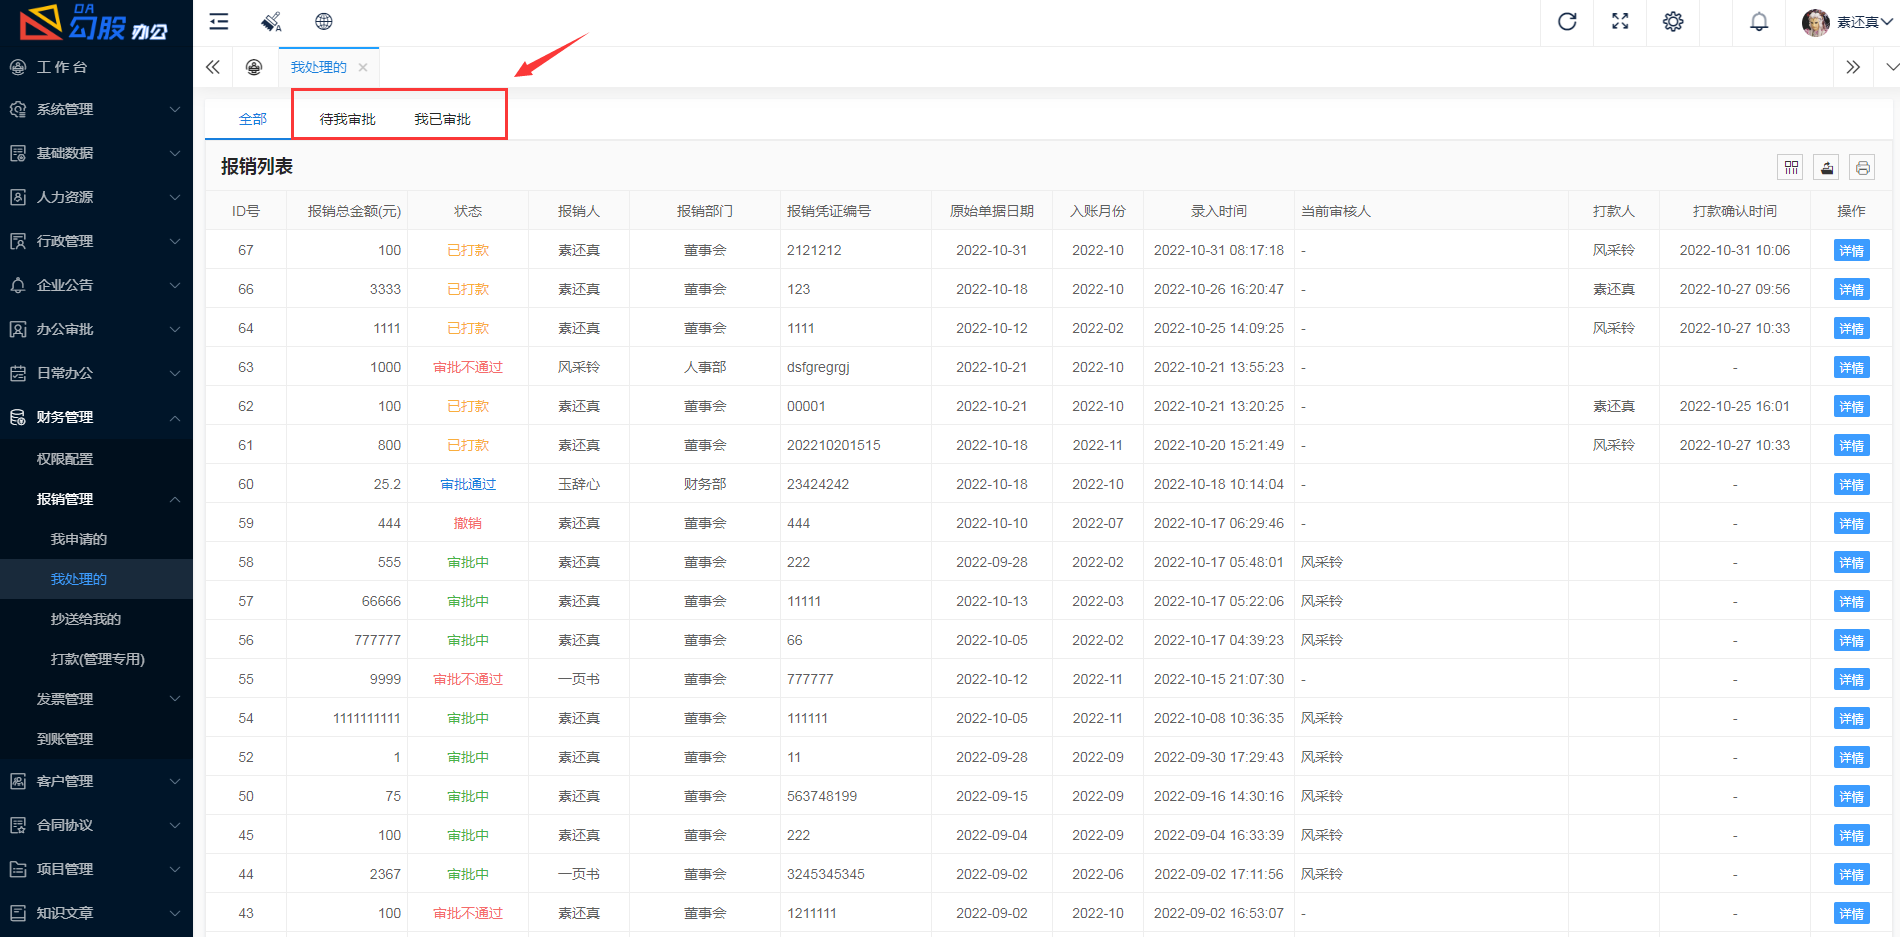Expand 发票管理 submenu
1900x937 pixels.
[96, 699]
